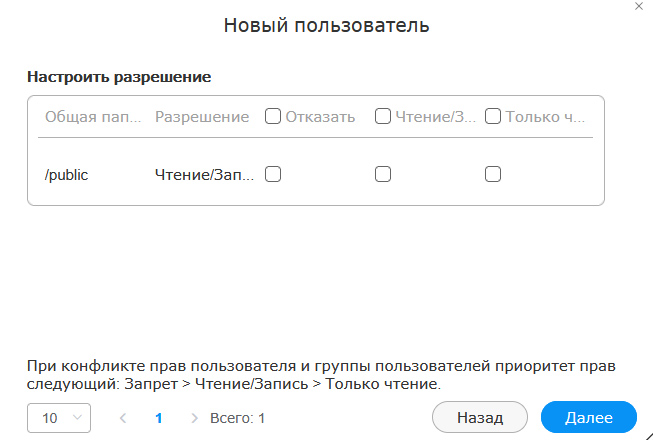Click the Далее button
653x440 pixels.
coord(588,417)
